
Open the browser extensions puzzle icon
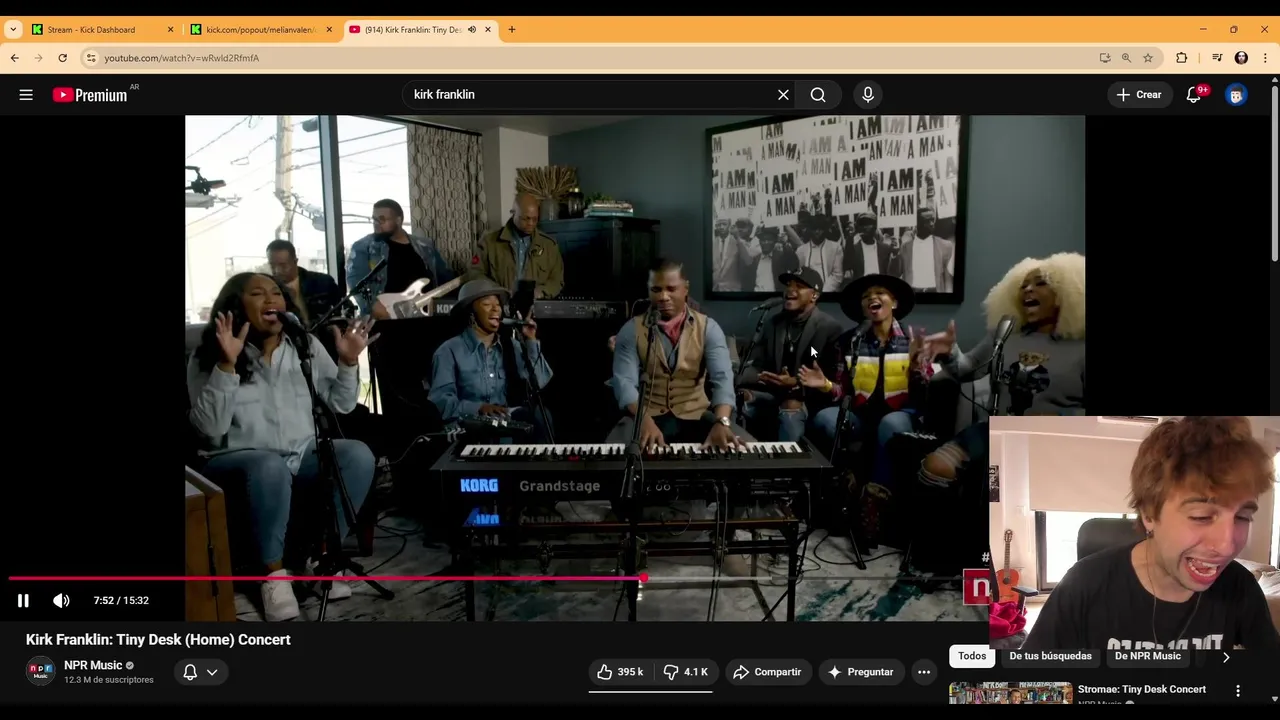1182,58
